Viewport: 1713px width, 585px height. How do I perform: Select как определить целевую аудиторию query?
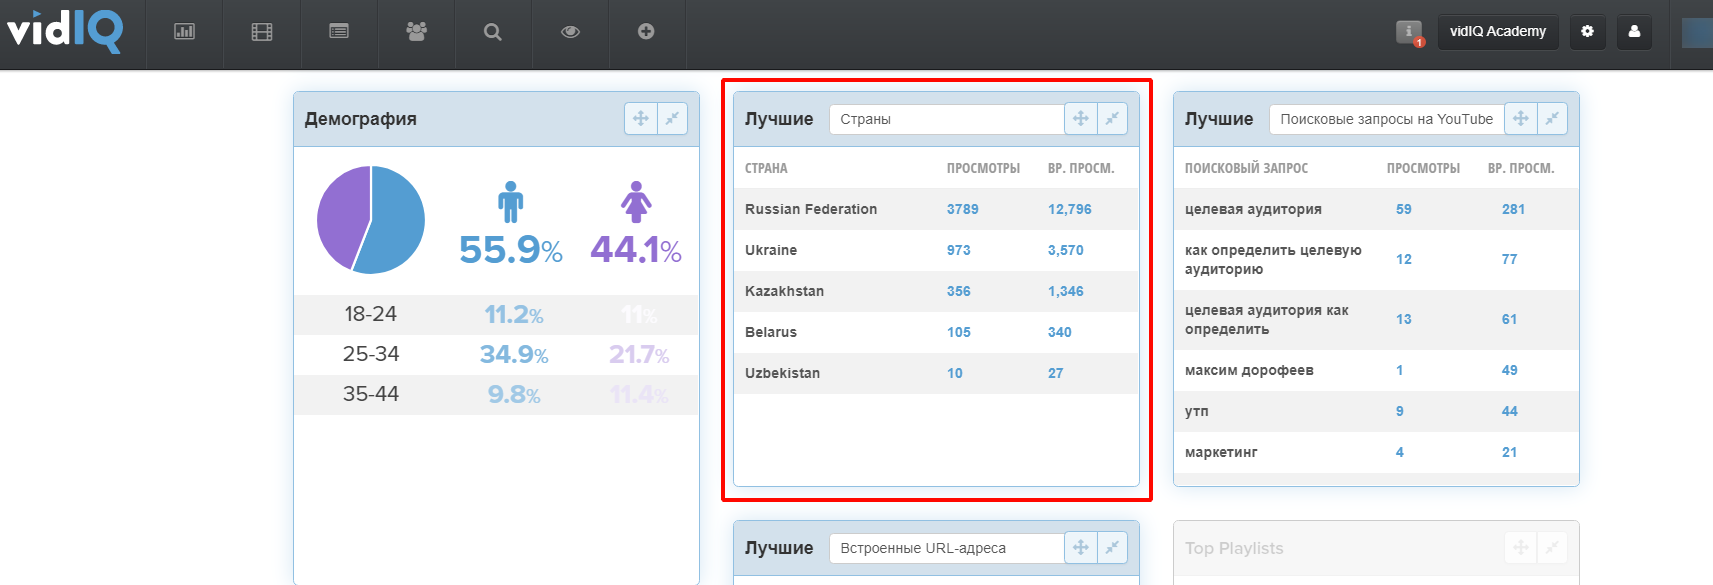(1273, 259)
